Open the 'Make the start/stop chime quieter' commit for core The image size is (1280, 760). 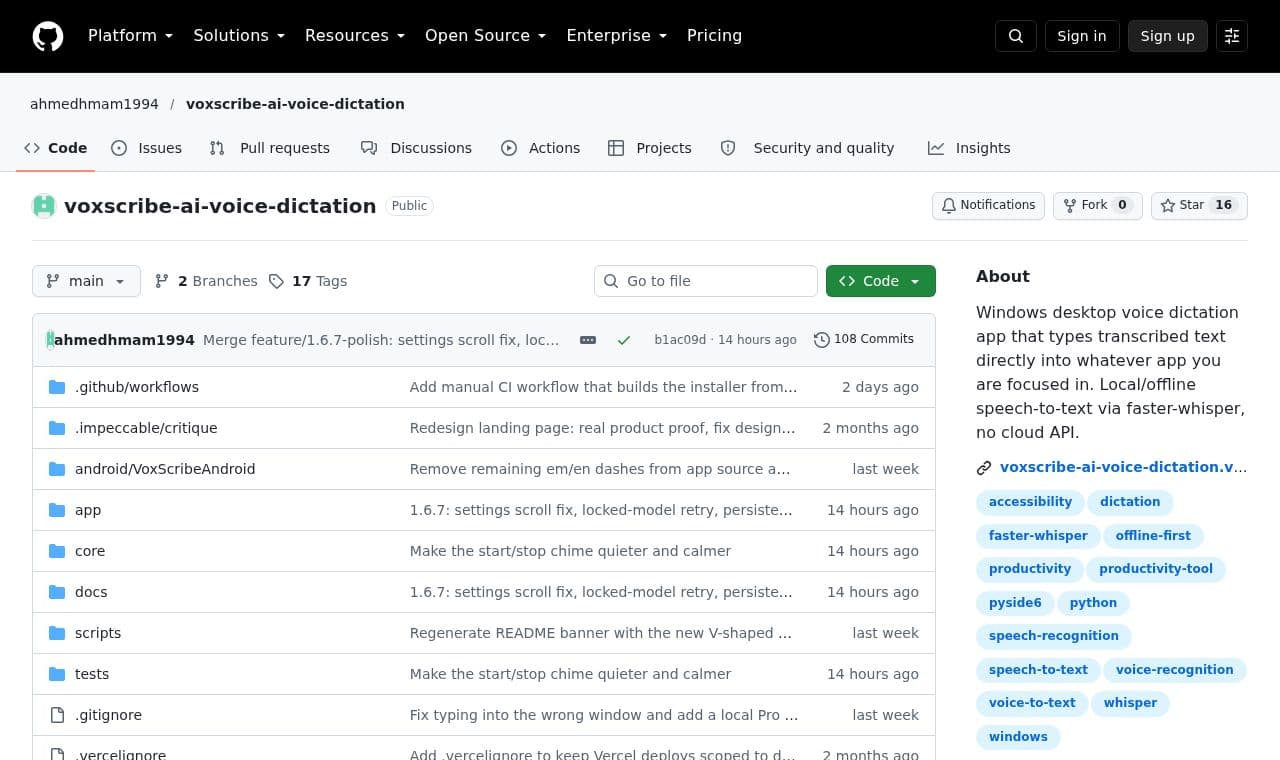(570, 551)
